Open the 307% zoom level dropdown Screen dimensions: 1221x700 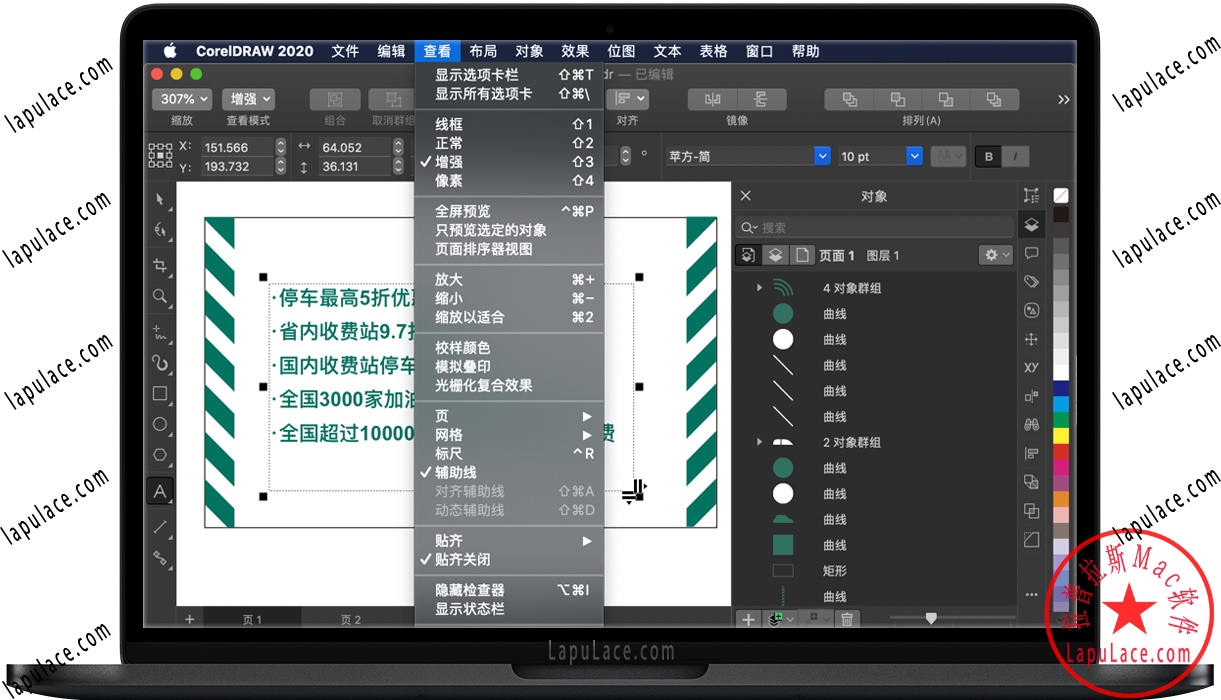tap(181, 99)
